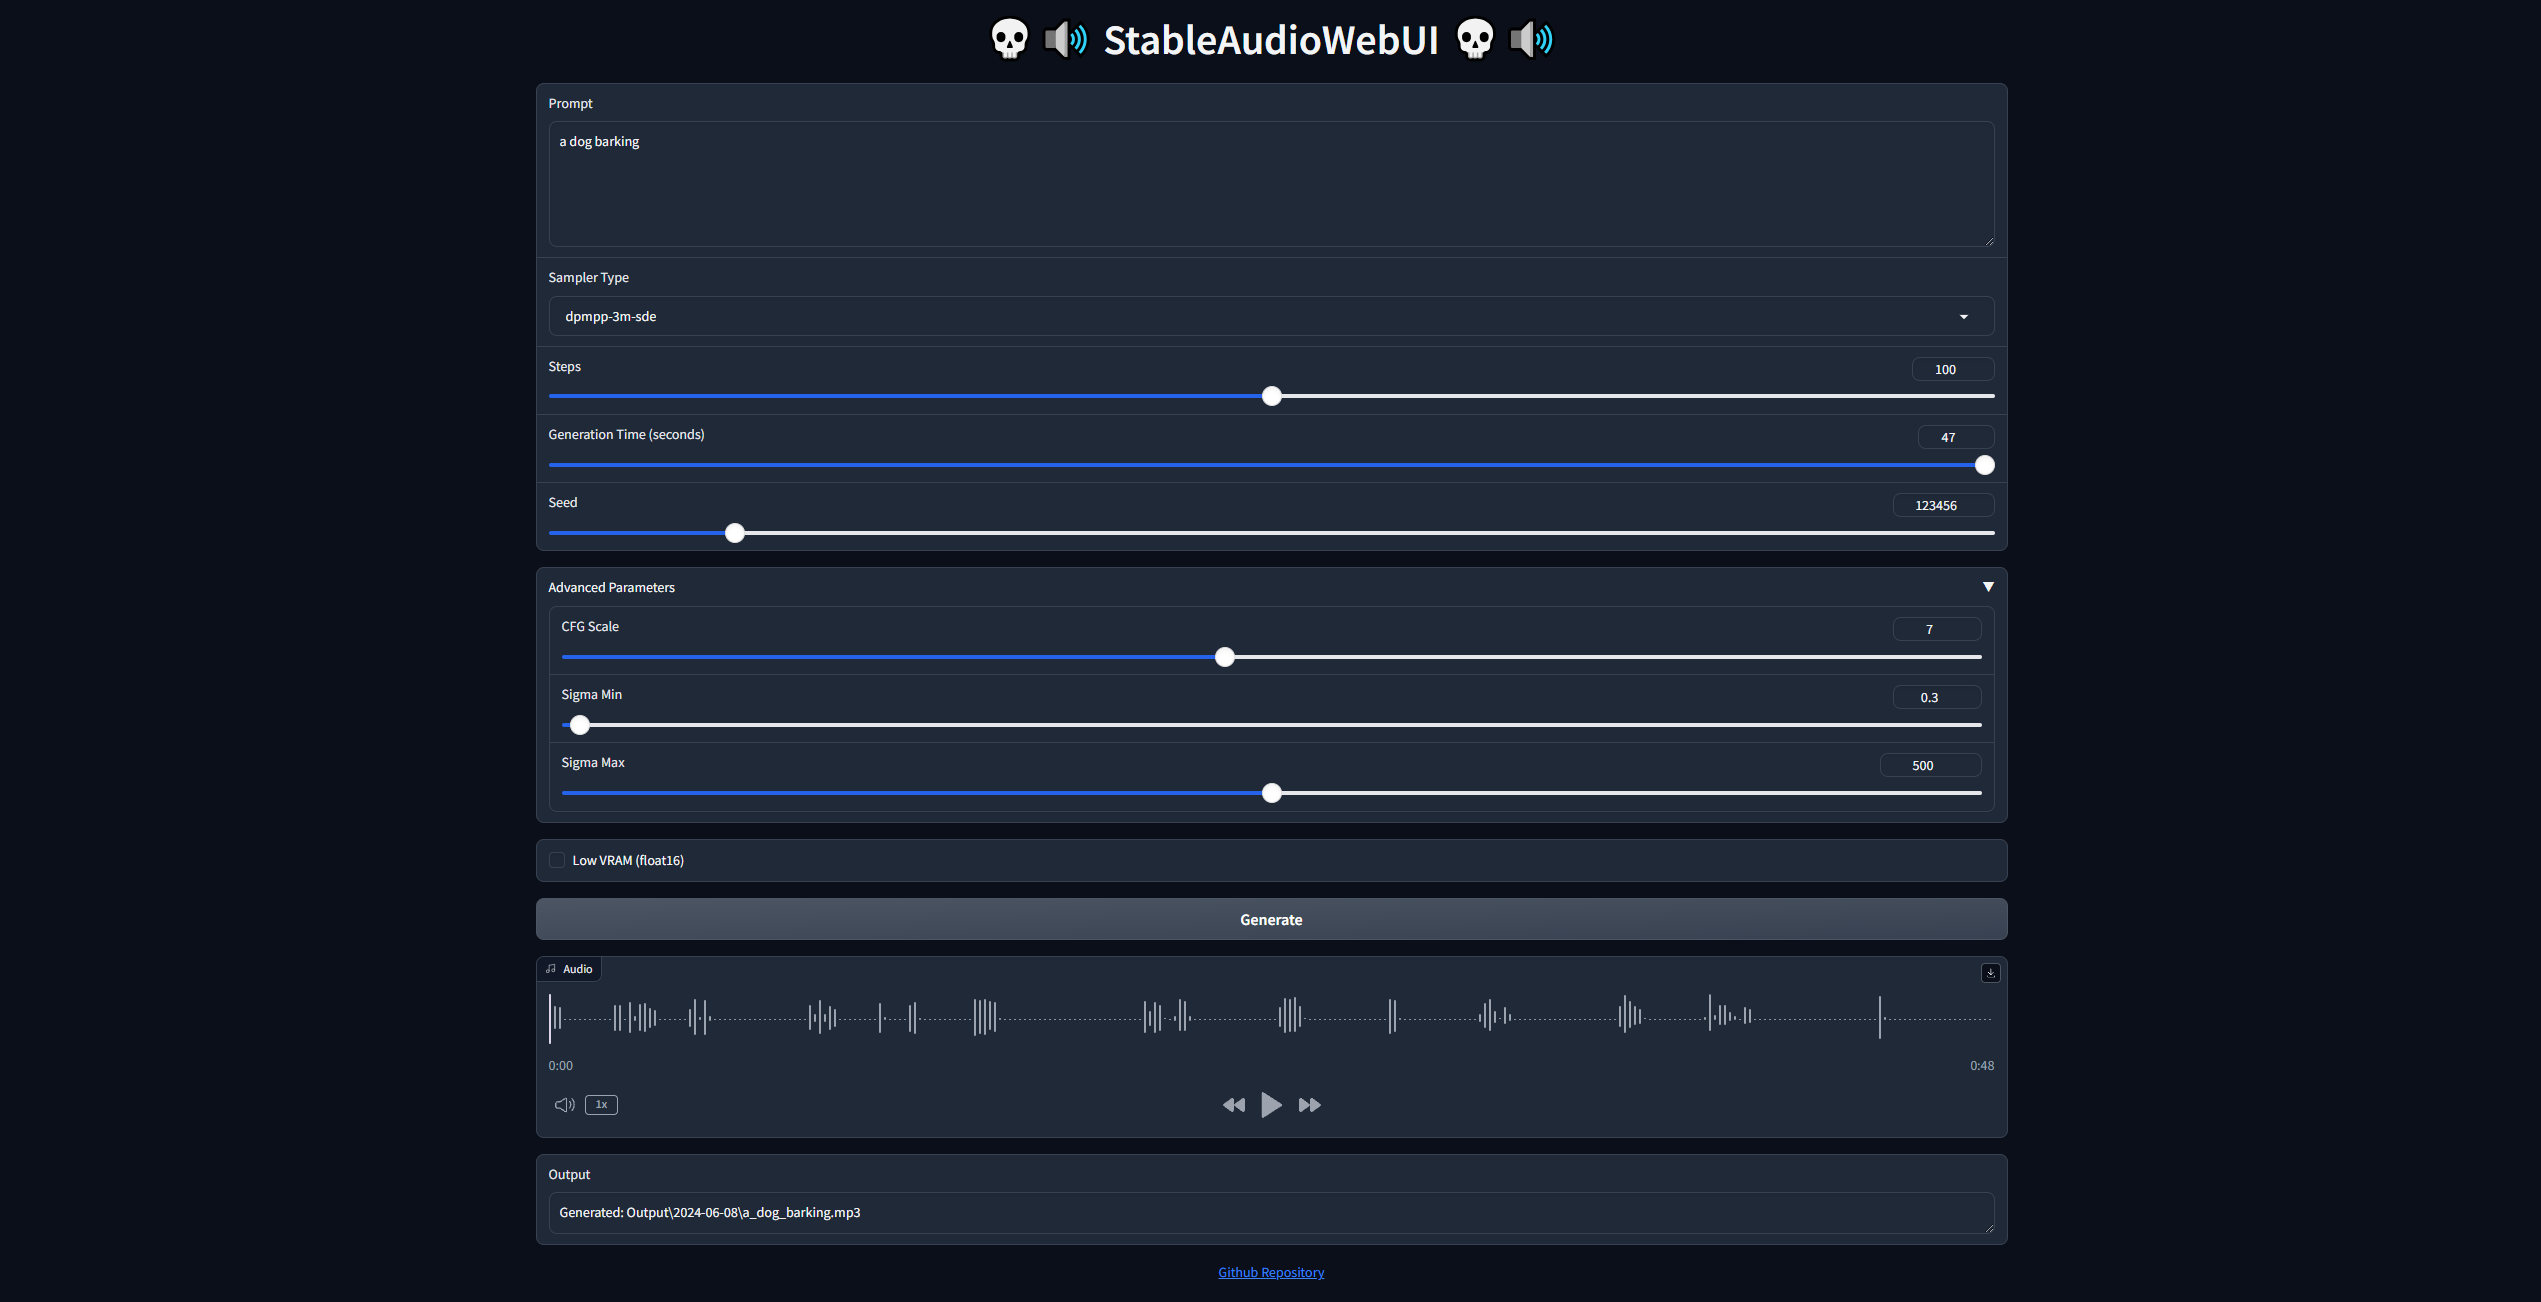Change the 1x playback speed

point(601,1105)
